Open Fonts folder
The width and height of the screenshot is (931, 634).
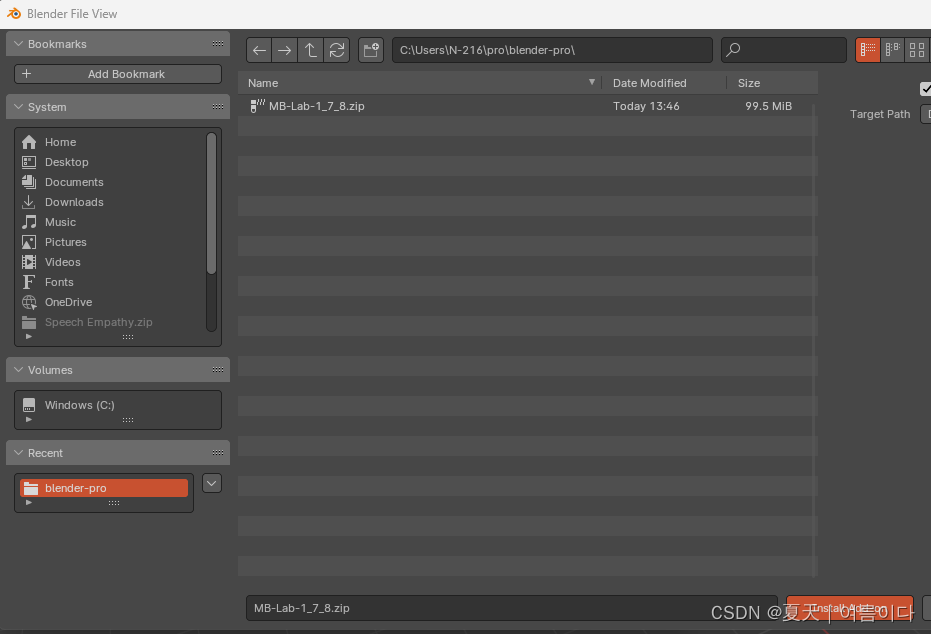click(x=113, y=283)
